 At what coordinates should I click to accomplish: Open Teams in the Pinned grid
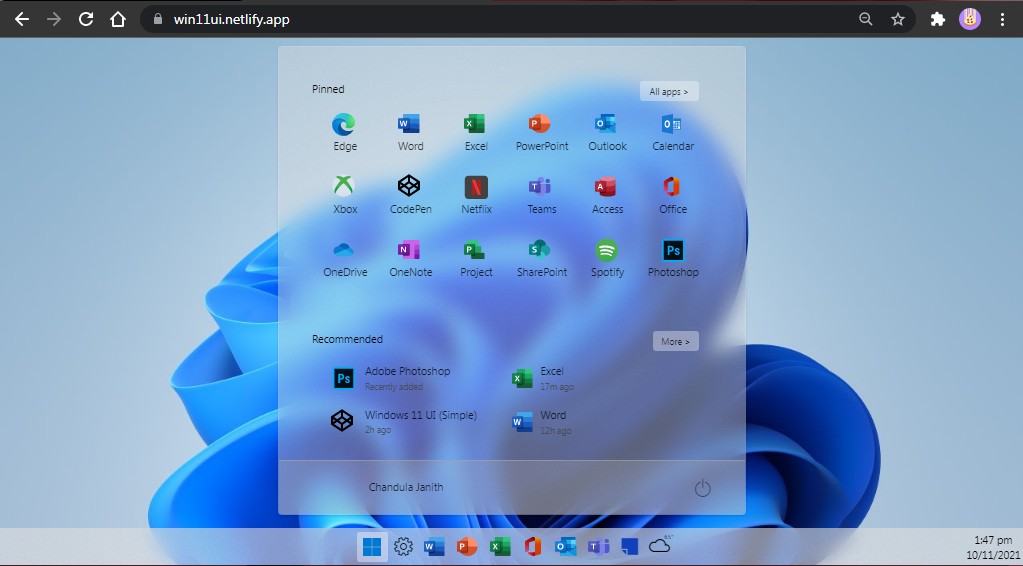(x=542, y=196)
